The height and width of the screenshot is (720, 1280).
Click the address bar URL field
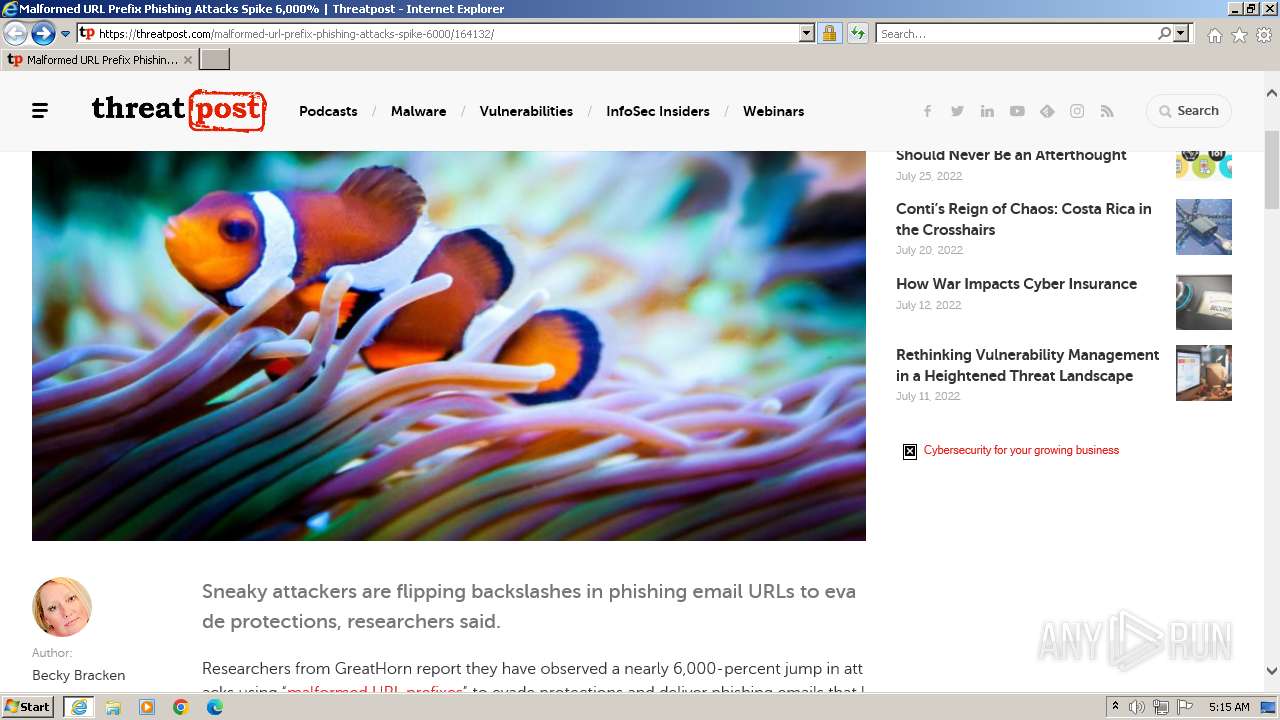click(x=447, y=33)
